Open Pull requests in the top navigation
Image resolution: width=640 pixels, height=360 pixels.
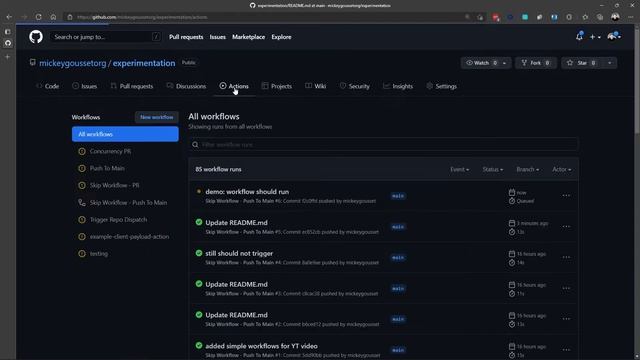(x=186, y=37)
